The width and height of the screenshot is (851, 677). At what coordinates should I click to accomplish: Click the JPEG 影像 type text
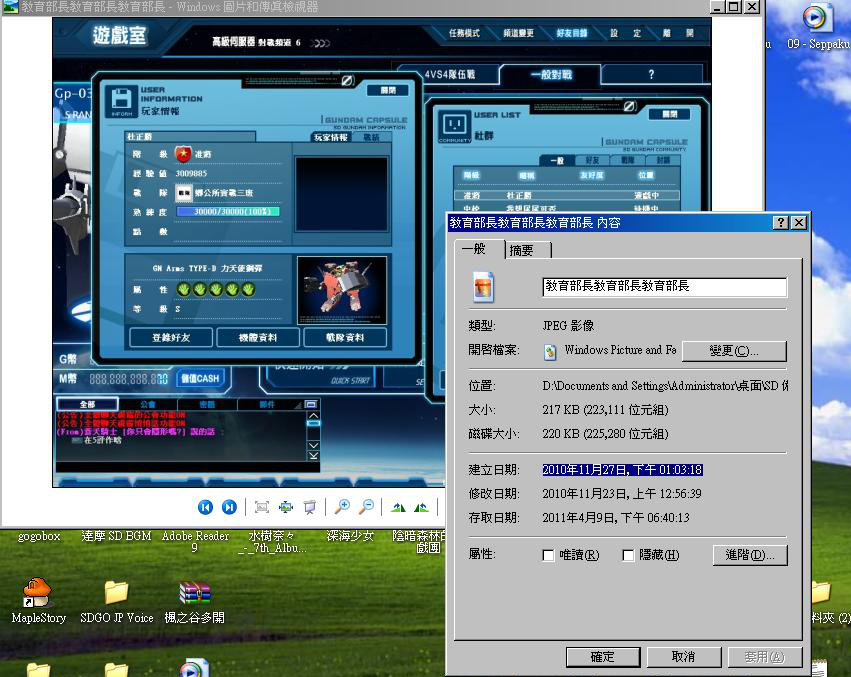[568, 325]
